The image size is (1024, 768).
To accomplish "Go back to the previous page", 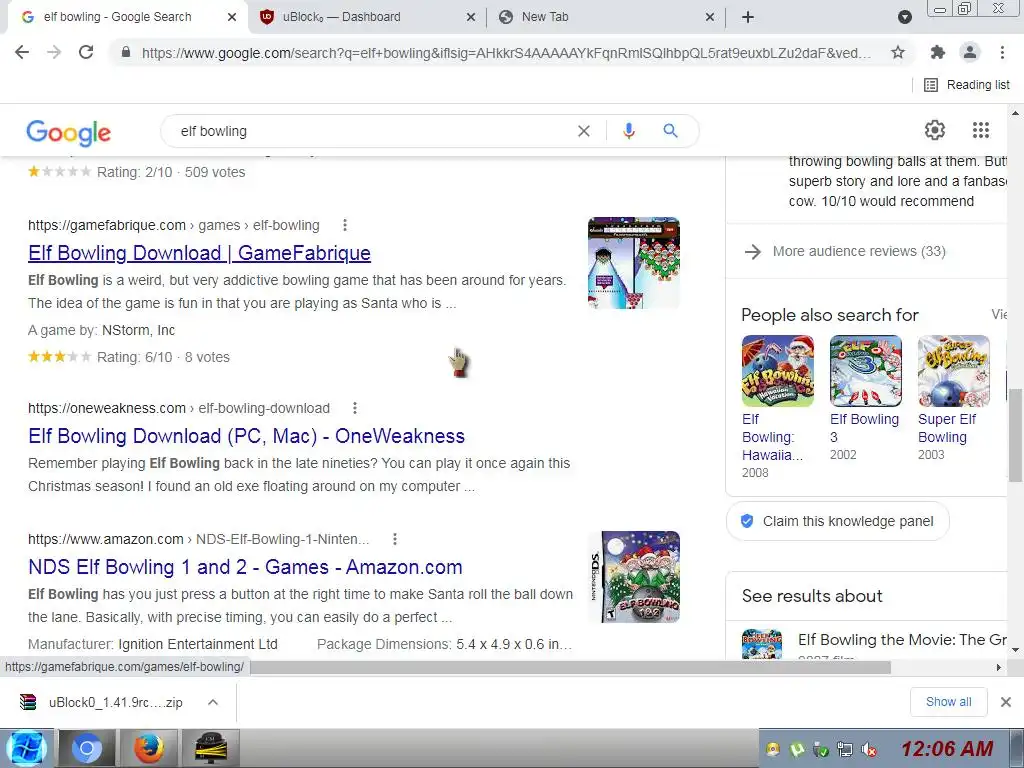I will pyautogui.click(x=22, y=52).
